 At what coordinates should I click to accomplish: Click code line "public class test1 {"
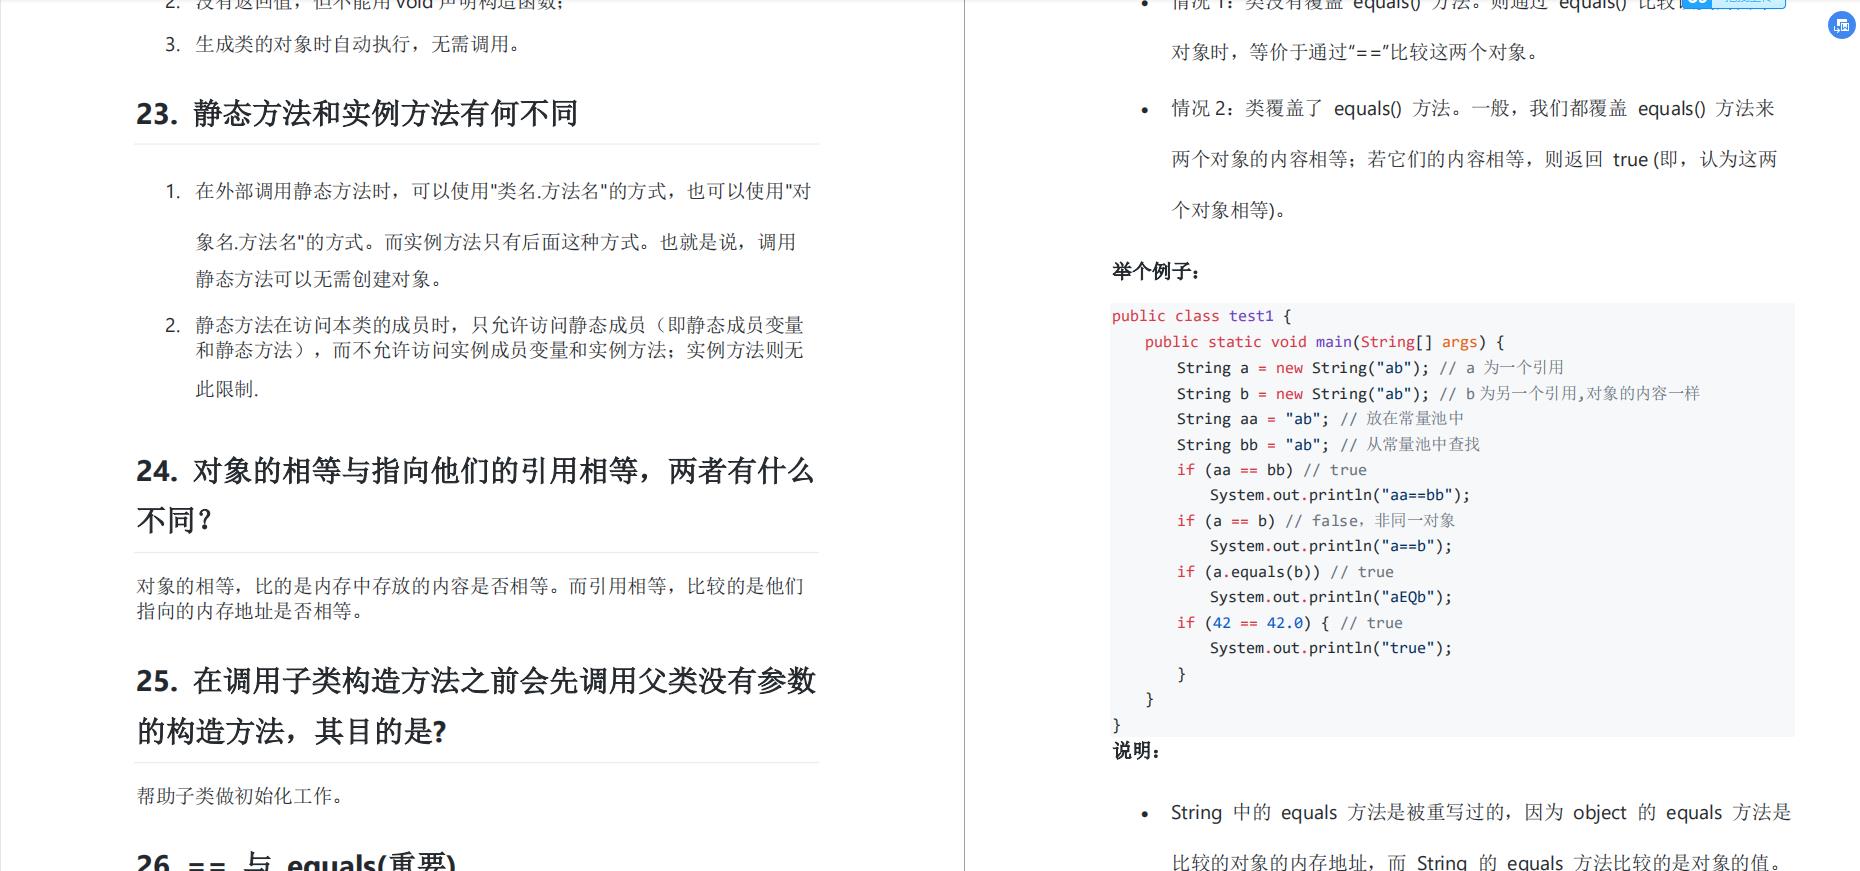[x=1201, y=316]
